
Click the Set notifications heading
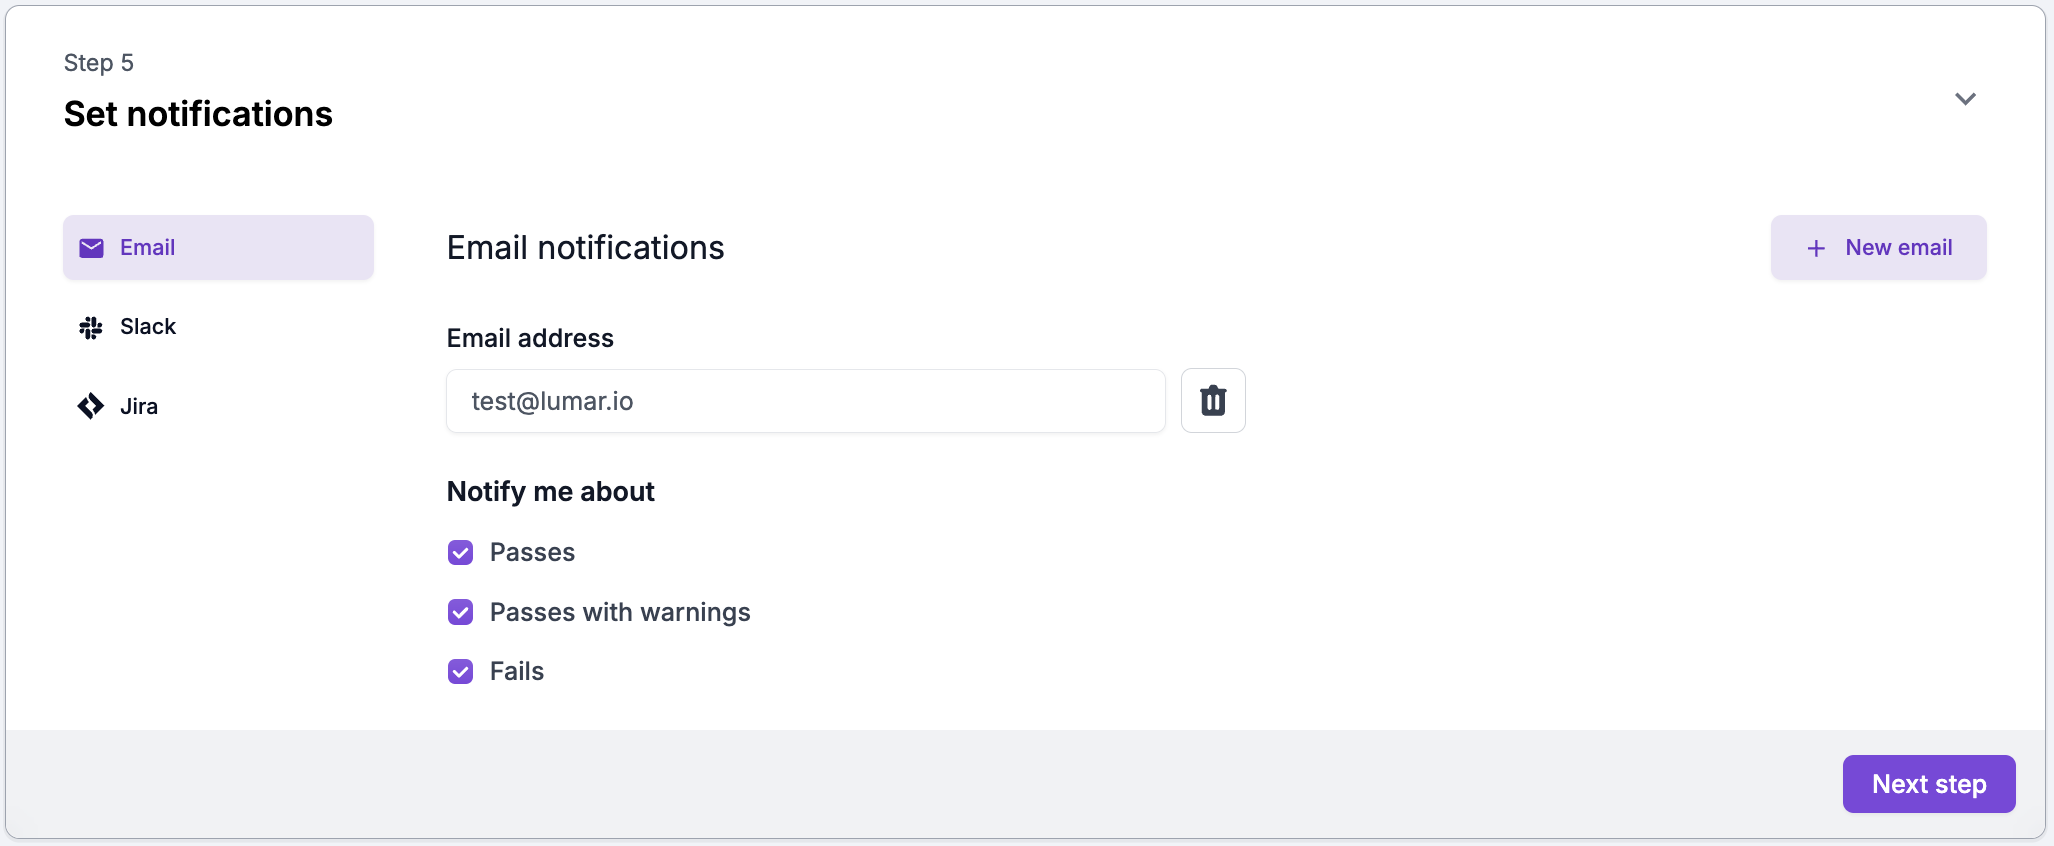pyautogui.click(x=198, y=114)
